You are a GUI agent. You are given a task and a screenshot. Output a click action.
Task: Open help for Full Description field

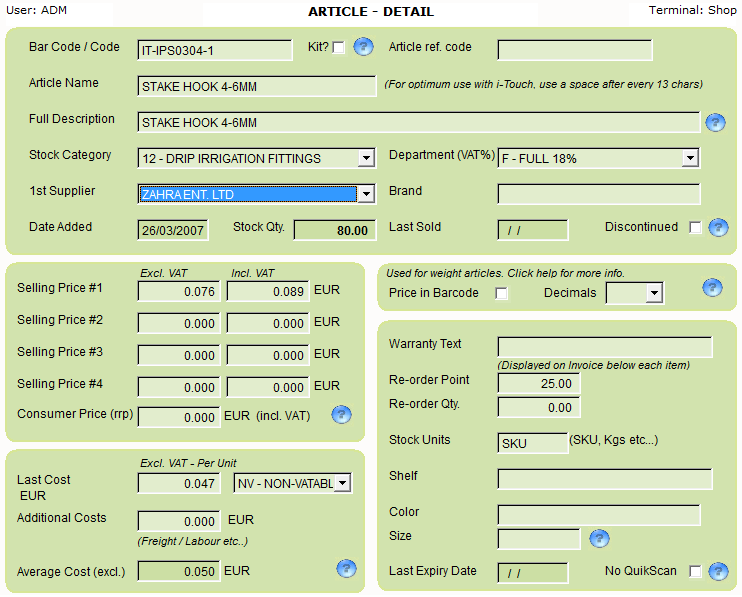click(715, 123)
